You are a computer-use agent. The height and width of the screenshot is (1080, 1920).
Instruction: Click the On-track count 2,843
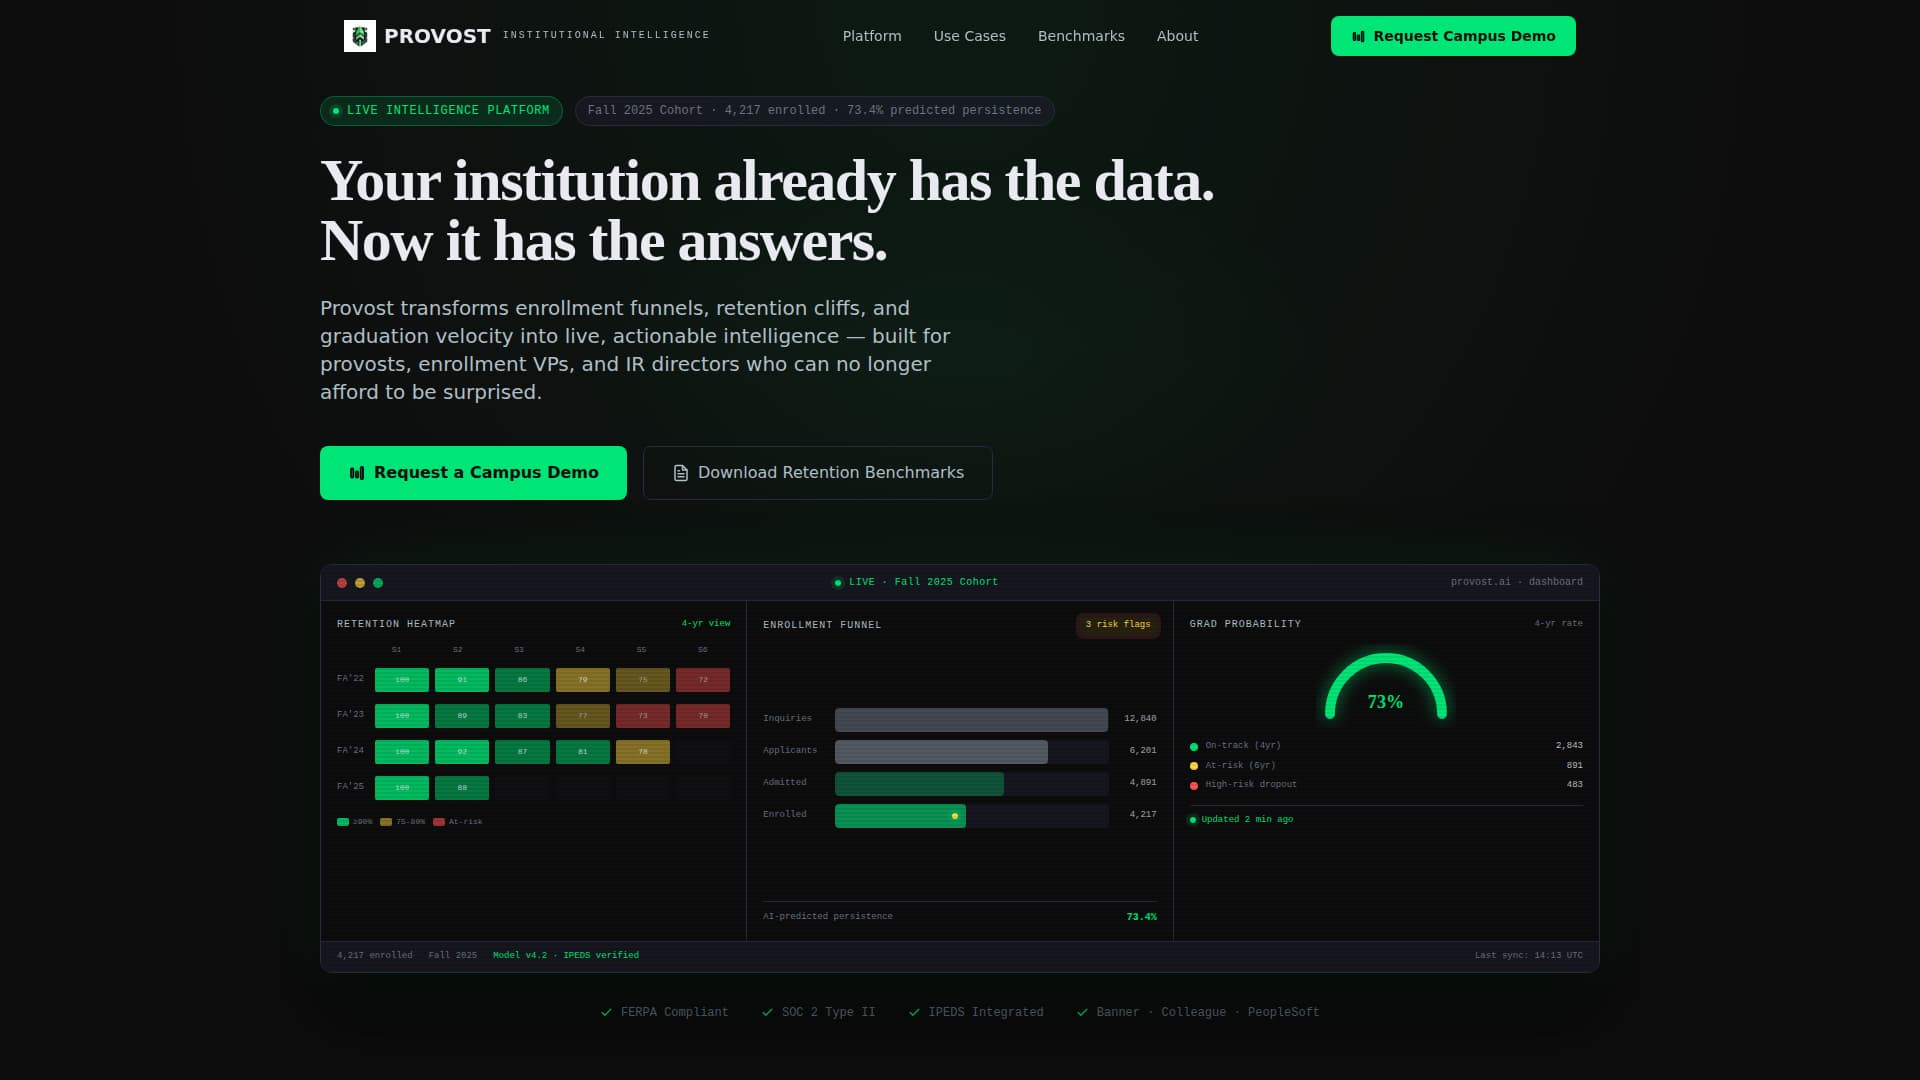pyautogui.click(x=1569, y=746)
